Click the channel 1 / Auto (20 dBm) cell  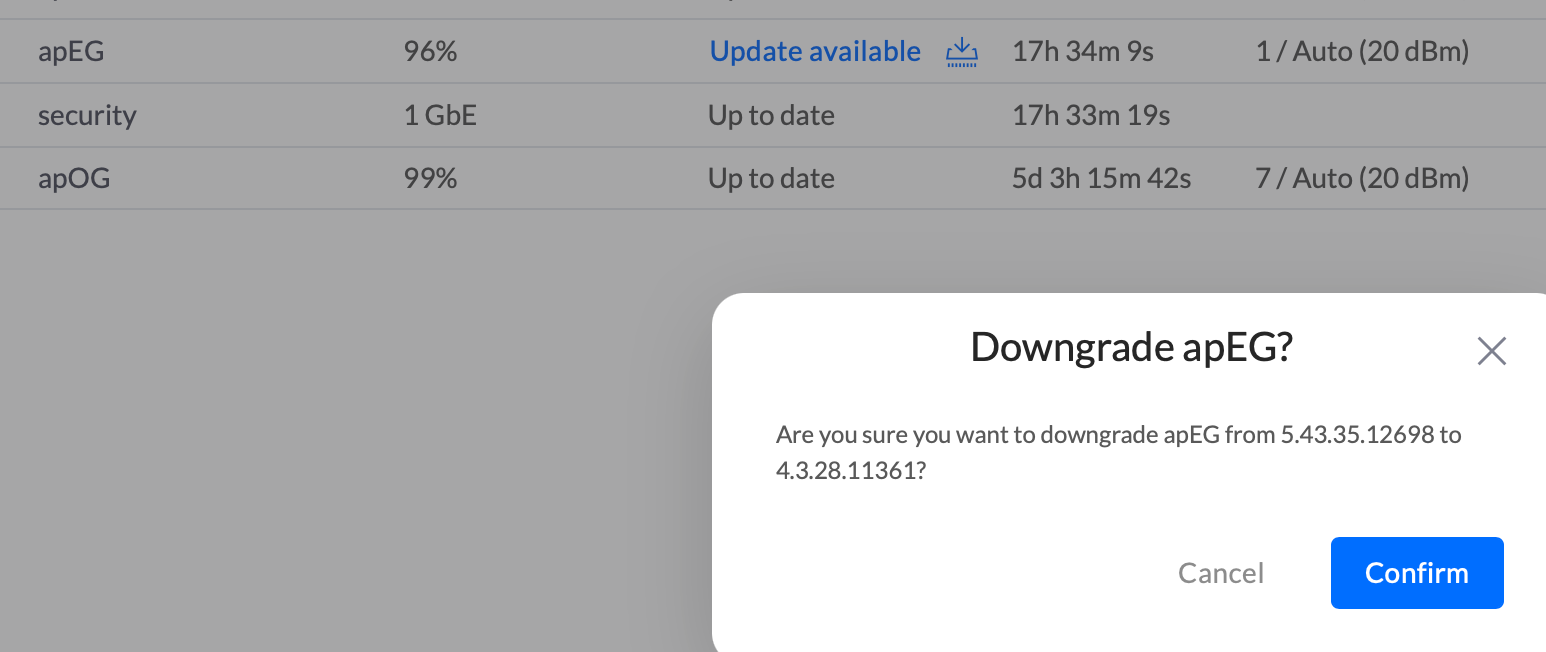click(x=1362, y=51)
